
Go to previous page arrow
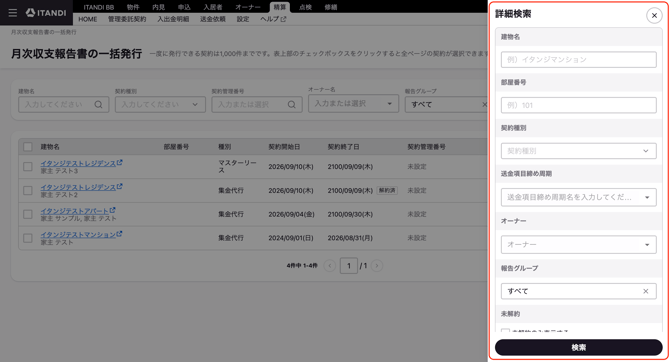click(x=329, y=266)
